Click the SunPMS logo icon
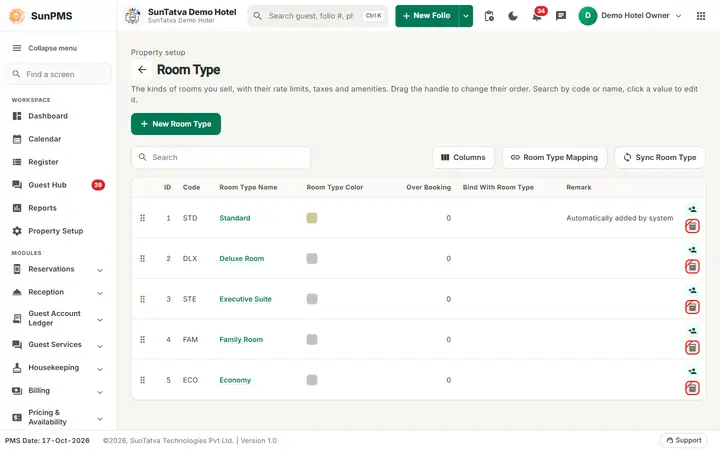This screenshot has height=450, width=720. point(17,16)
